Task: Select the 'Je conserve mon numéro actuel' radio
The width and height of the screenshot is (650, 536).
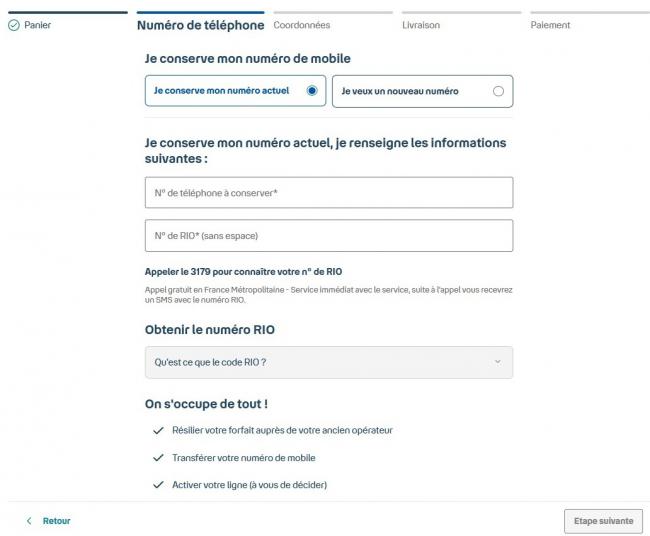Action: click(312, 90)
